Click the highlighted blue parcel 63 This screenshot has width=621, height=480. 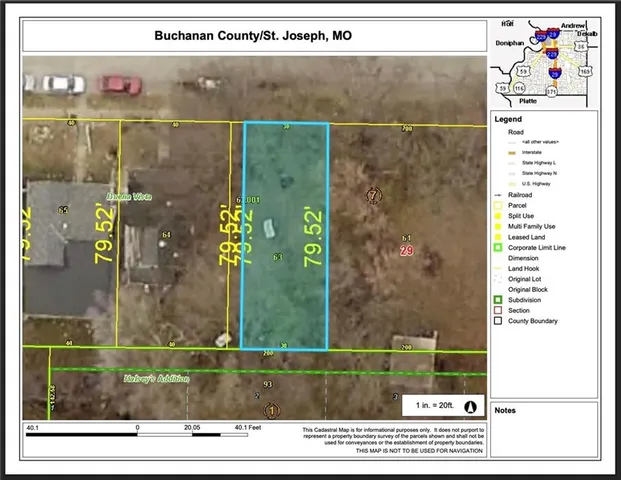point(286,236)
